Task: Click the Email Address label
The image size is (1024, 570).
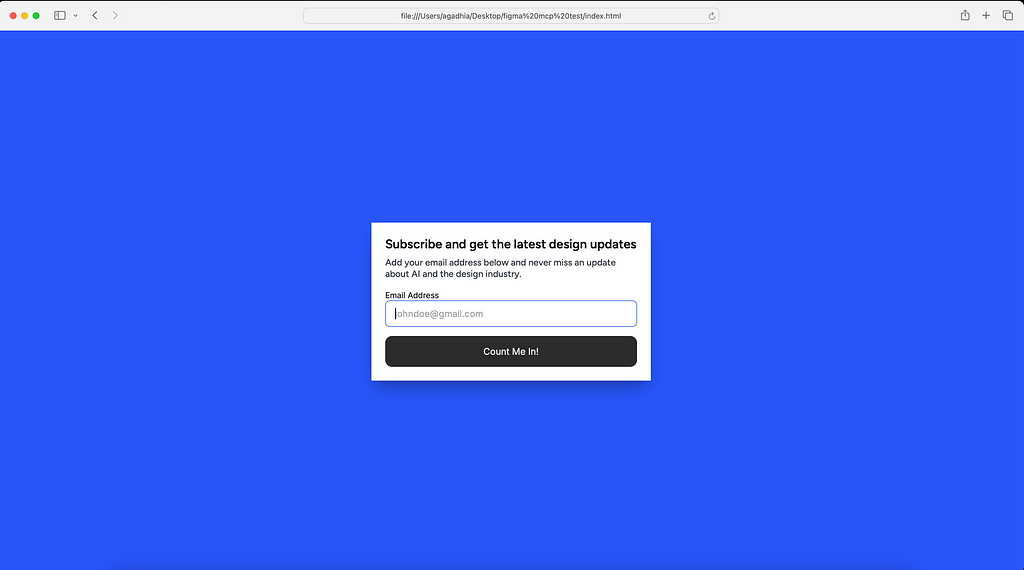Action: tap(412, 295)
